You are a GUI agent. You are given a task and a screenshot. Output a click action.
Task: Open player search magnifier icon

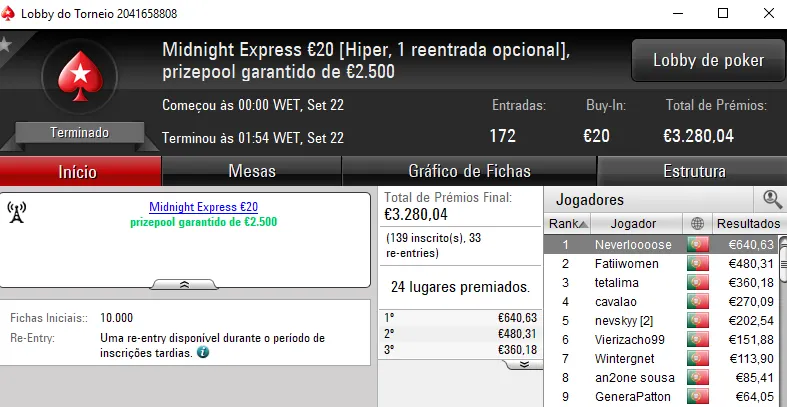click(x=772, y=200)
